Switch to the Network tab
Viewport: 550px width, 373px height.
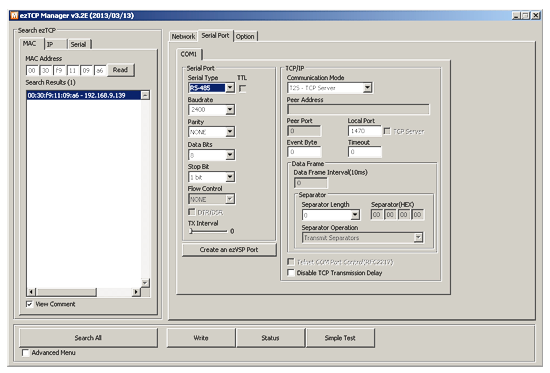pyautogui.click(x=183, y=36)
